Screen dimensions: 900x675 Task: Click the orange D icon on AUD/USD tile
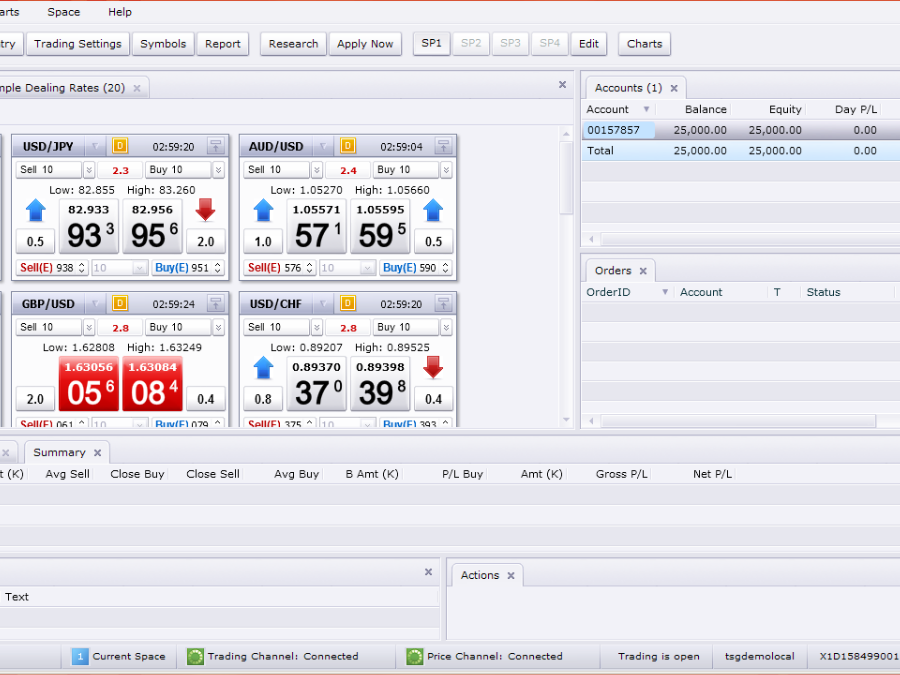348,146
